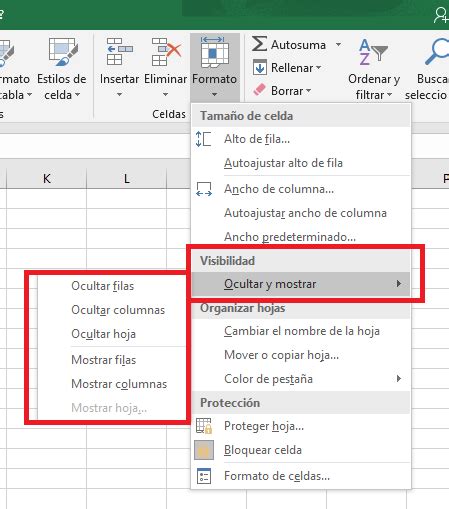Open the Formato cells button

point(215,67)
